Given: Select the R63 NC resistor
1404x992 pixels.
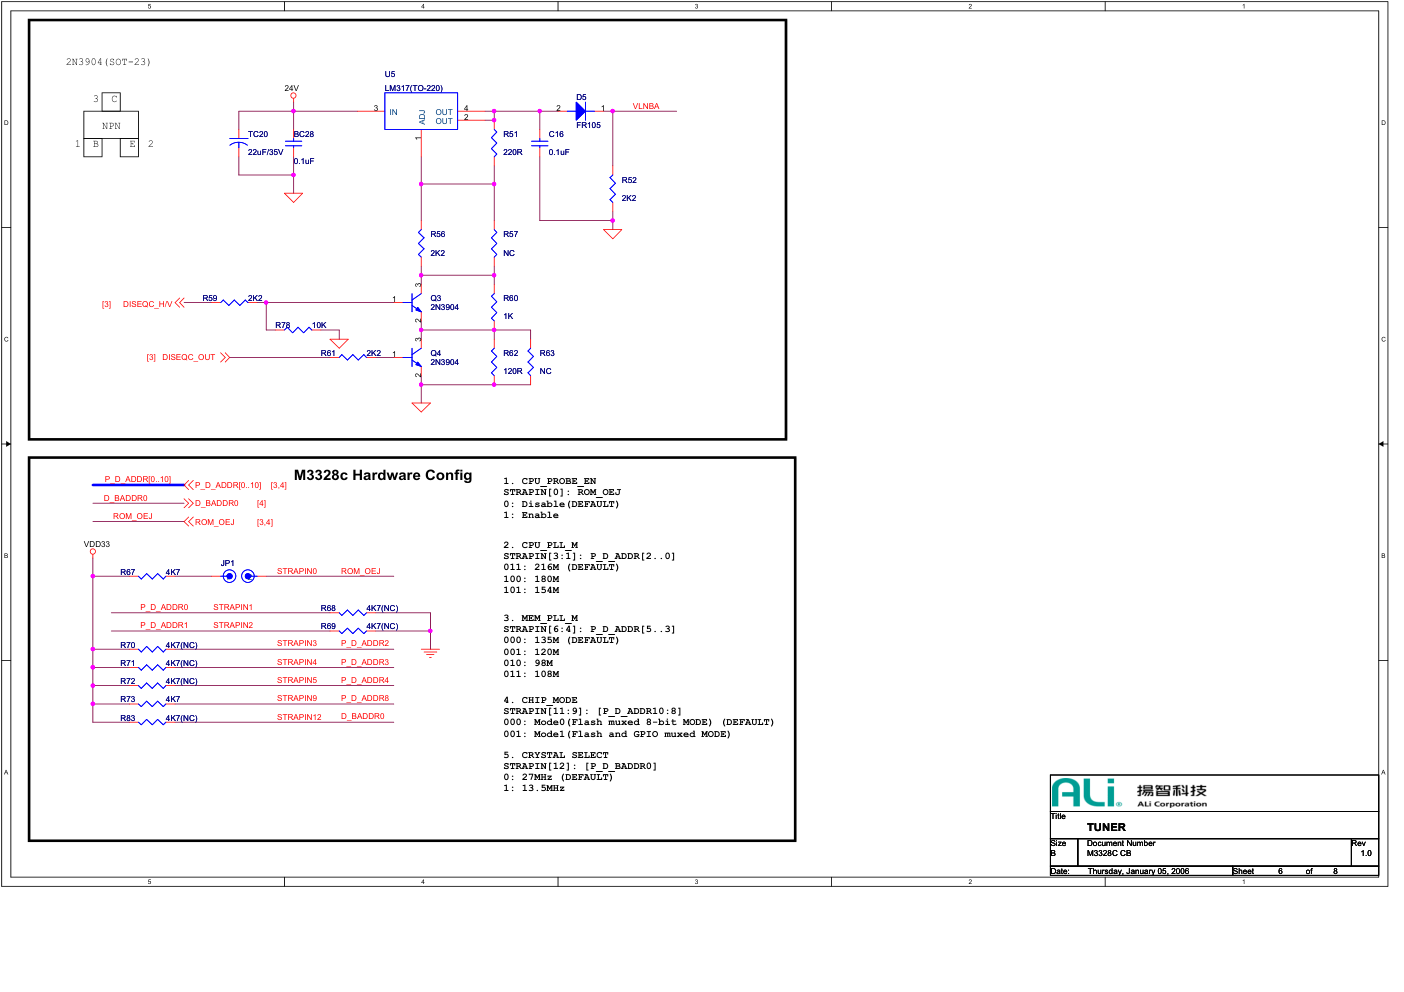Looking at the screenshot, I should point(530,362).
